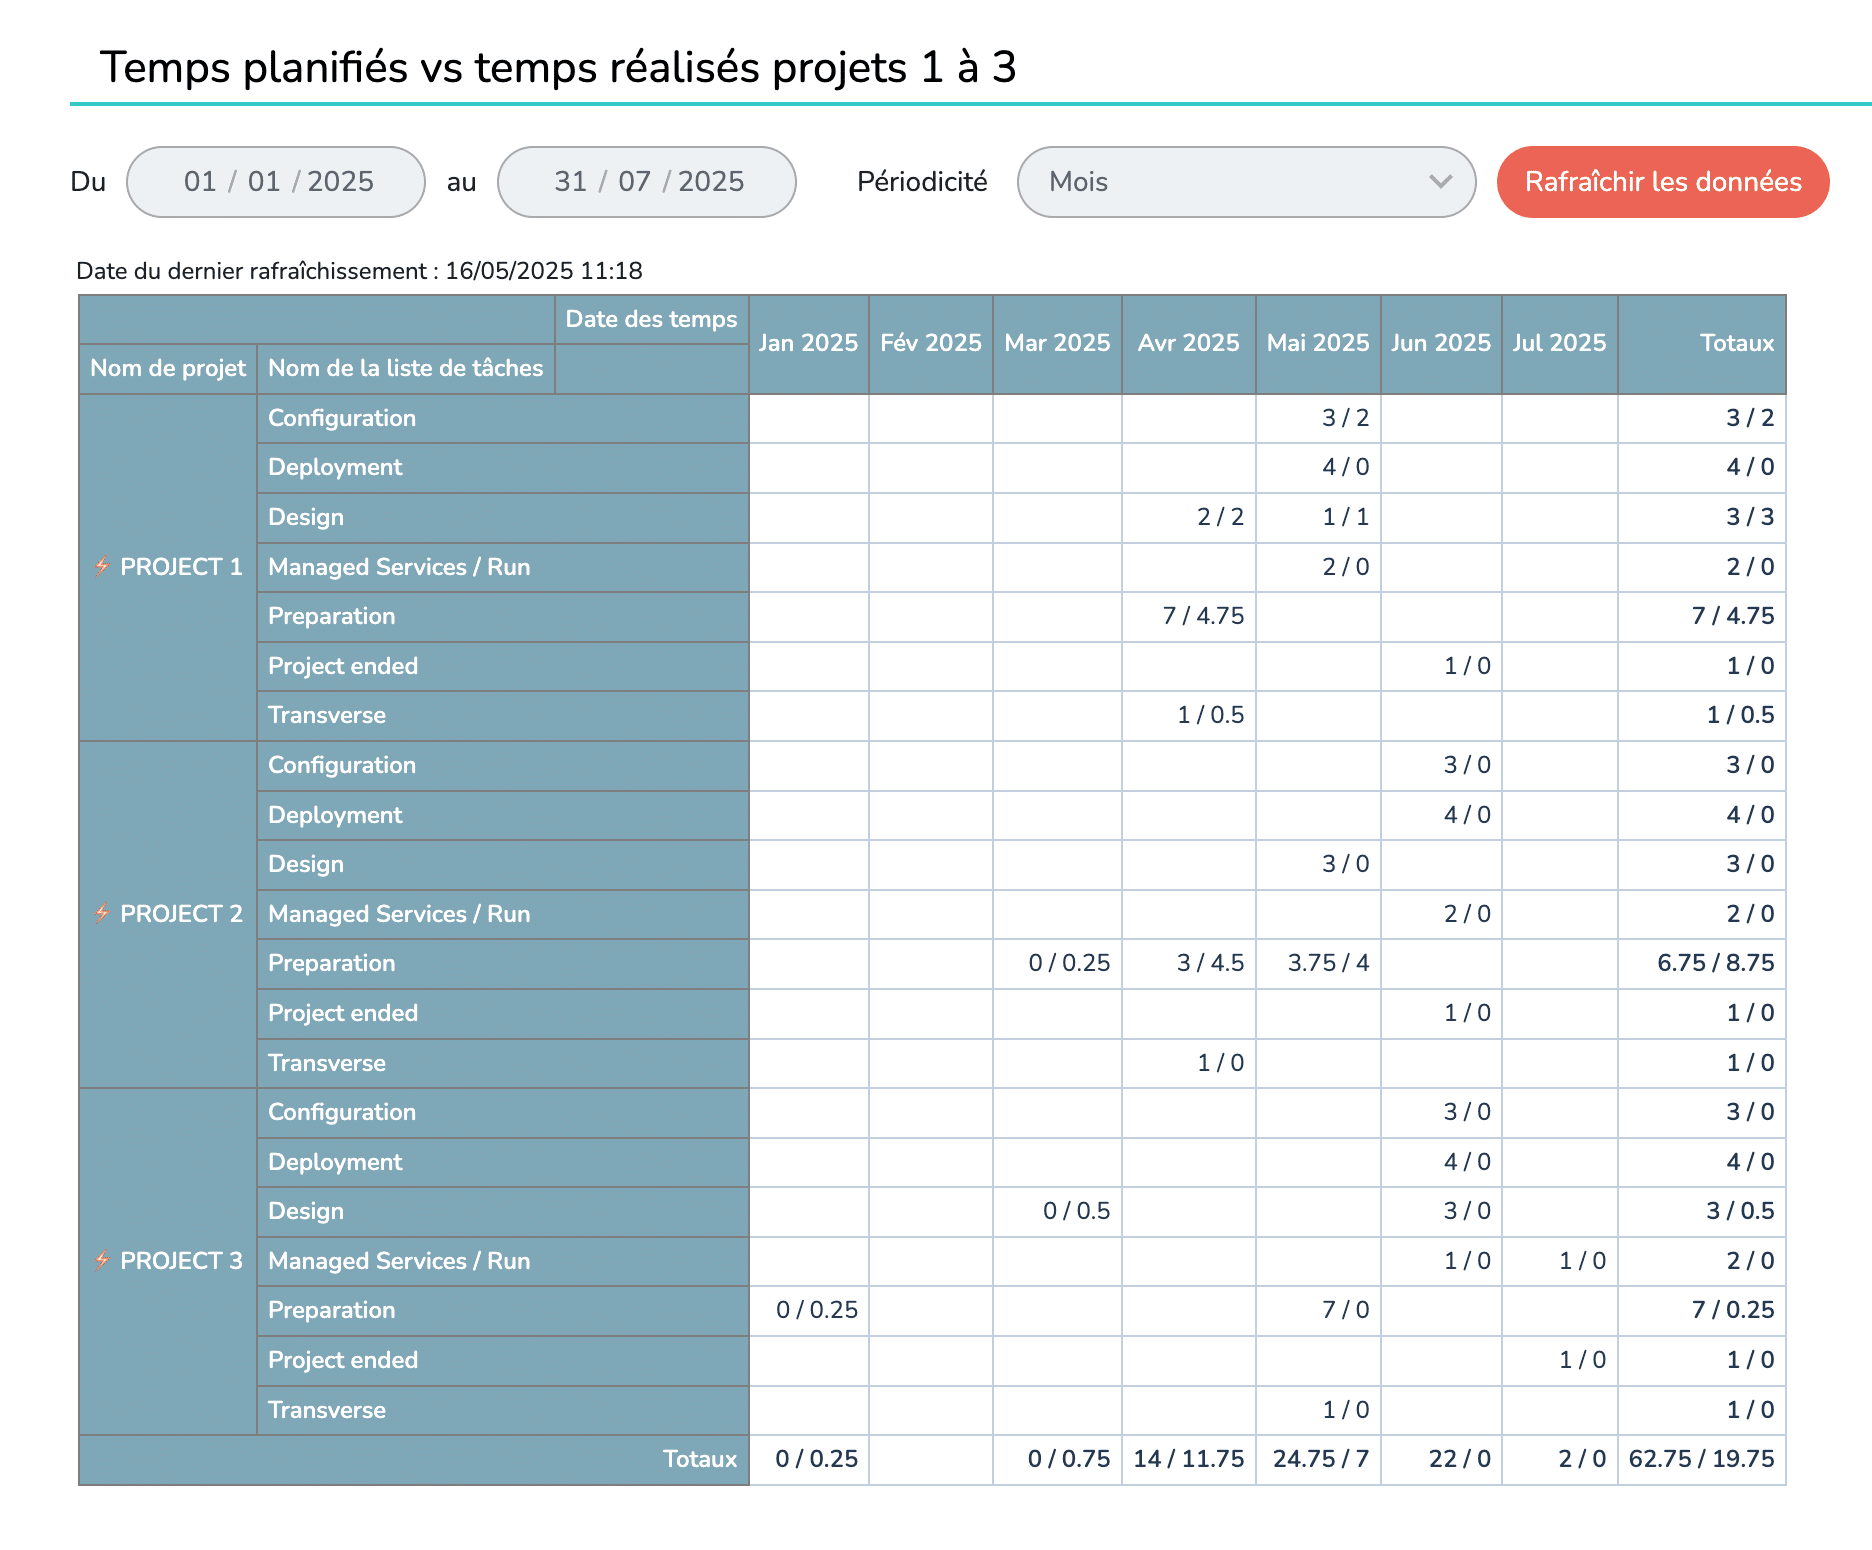Click the page title Temps planifiés vs temps réalisés
1872x1550 pixels.
pyautogui.click(x=558, y=68)
